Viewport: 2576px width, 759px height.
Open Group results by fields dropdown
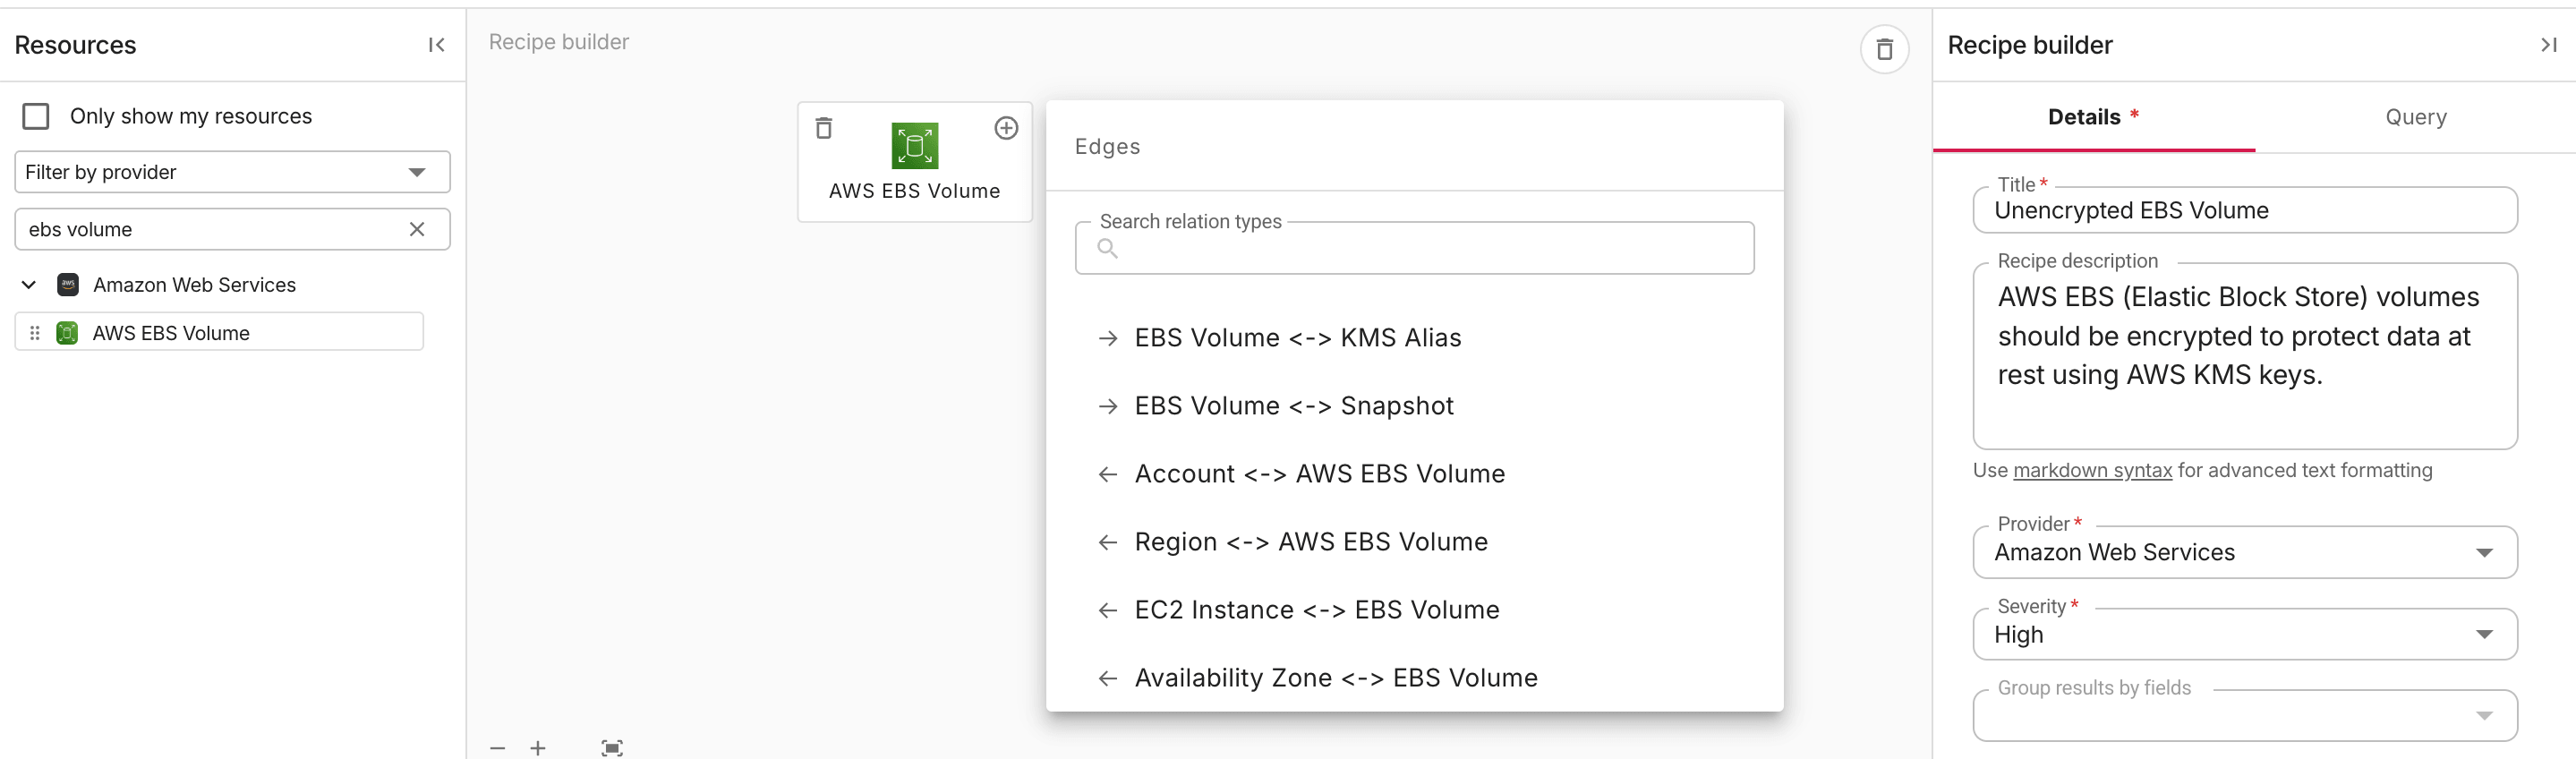click(x=2244, y=715)
